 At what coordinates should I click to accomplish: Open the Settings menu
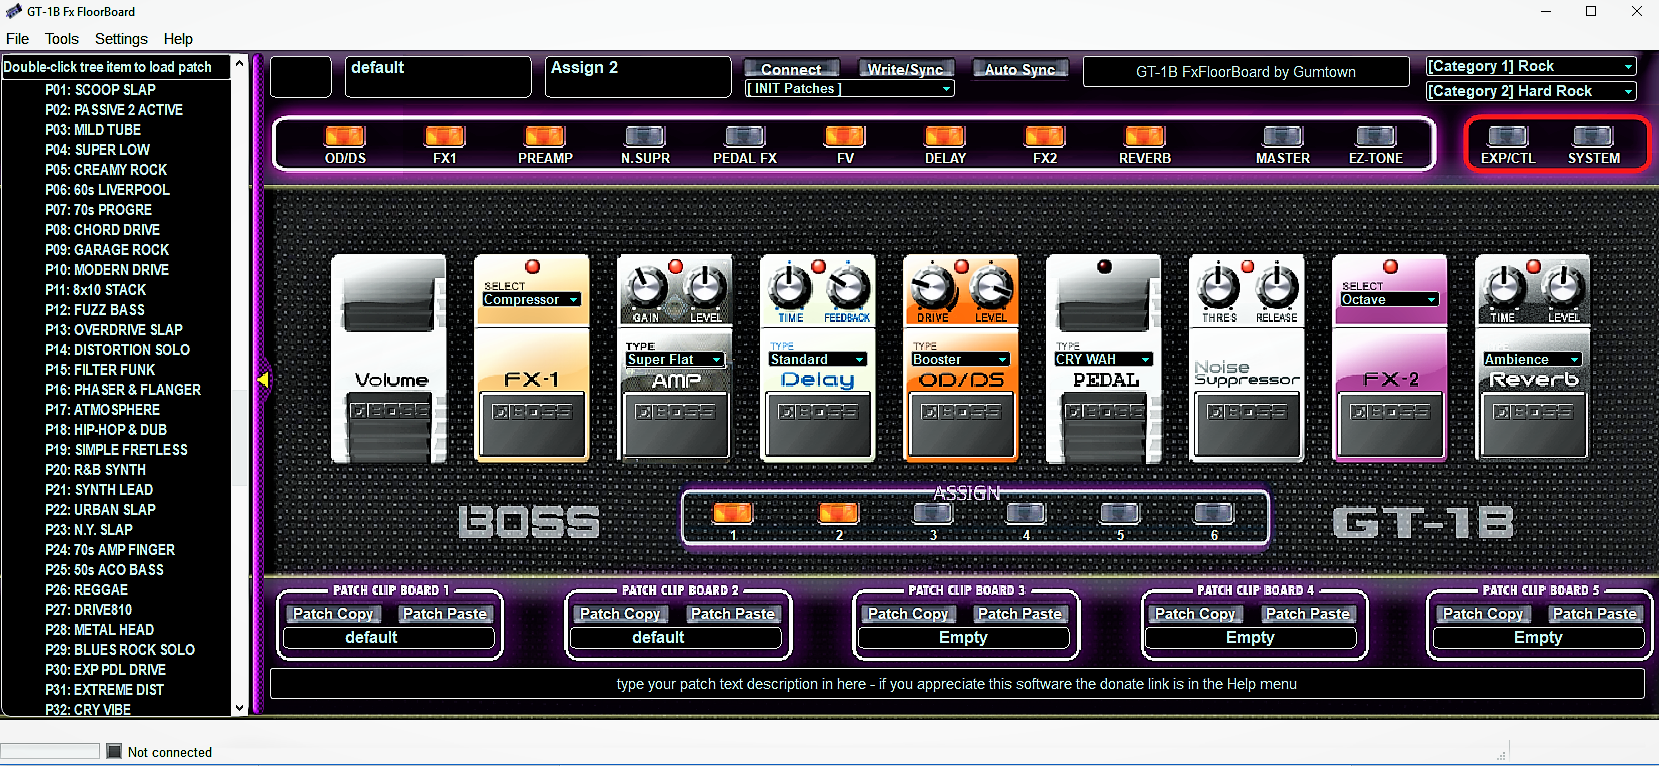point(121,39)
